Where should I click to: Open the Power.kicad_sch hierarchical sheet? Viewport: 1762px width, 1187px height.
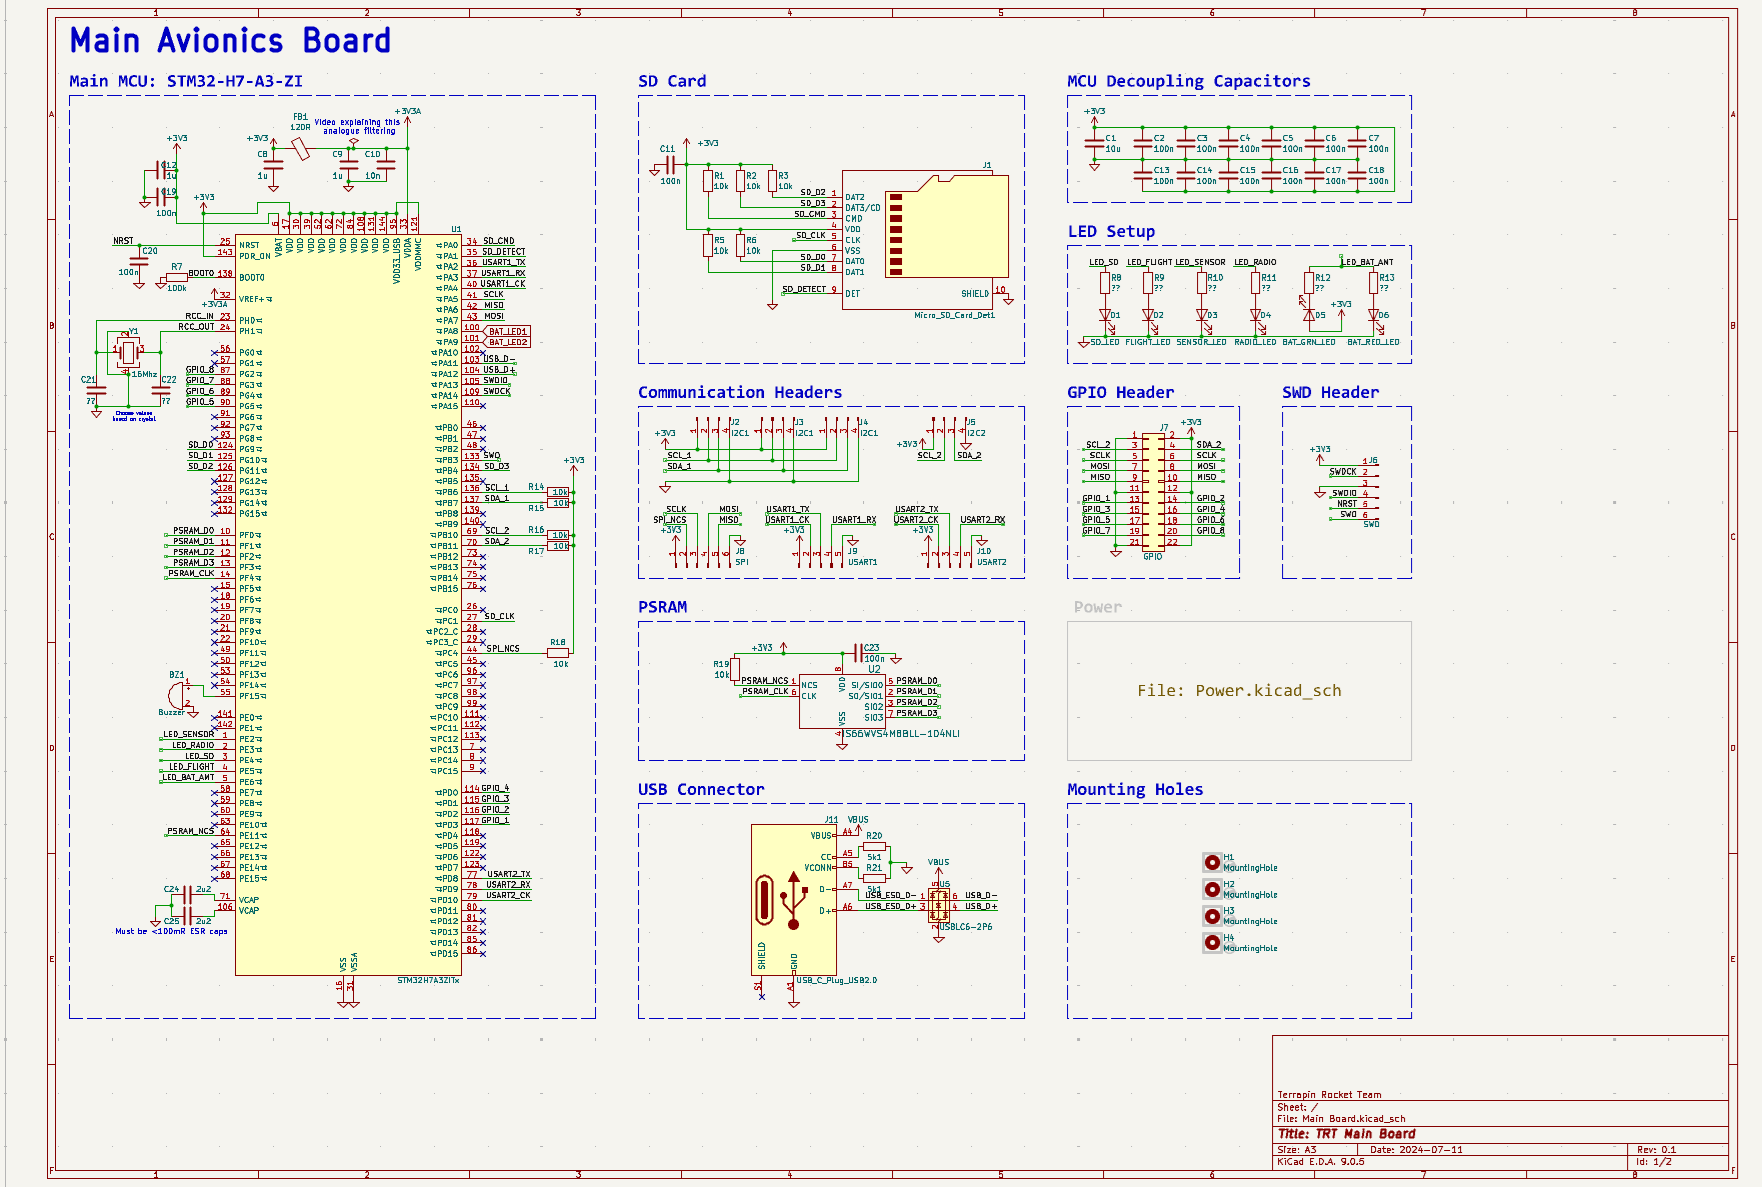tap(1238, 690)
